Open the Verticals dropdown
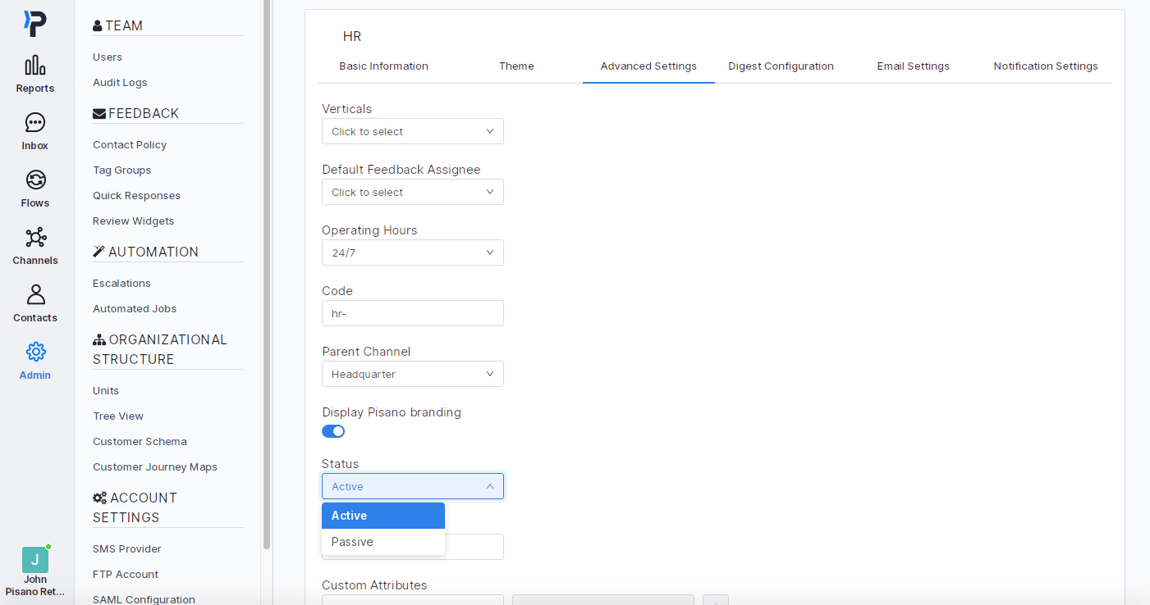The height and width of the screenshot is (605, 1150). click(412, 131)
